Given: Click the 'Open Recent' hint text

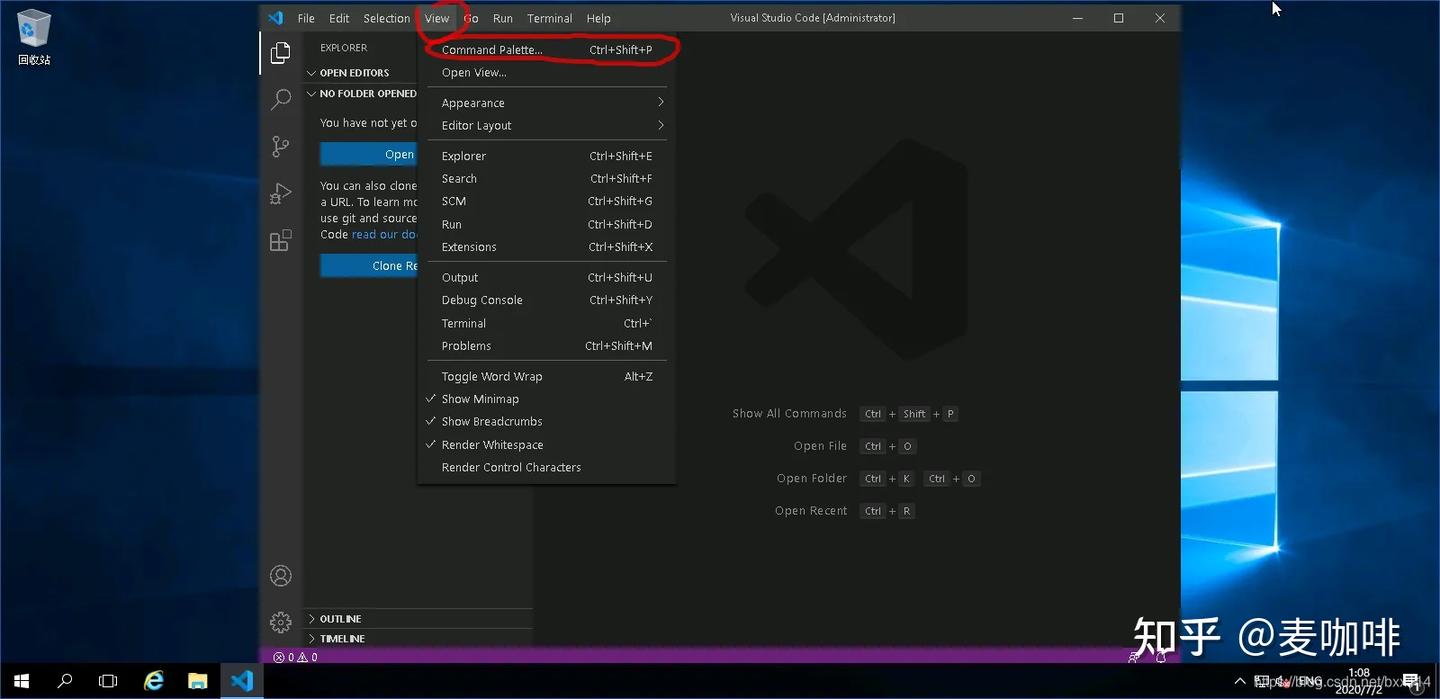Looking at the screenshot, I should [811, 511].
